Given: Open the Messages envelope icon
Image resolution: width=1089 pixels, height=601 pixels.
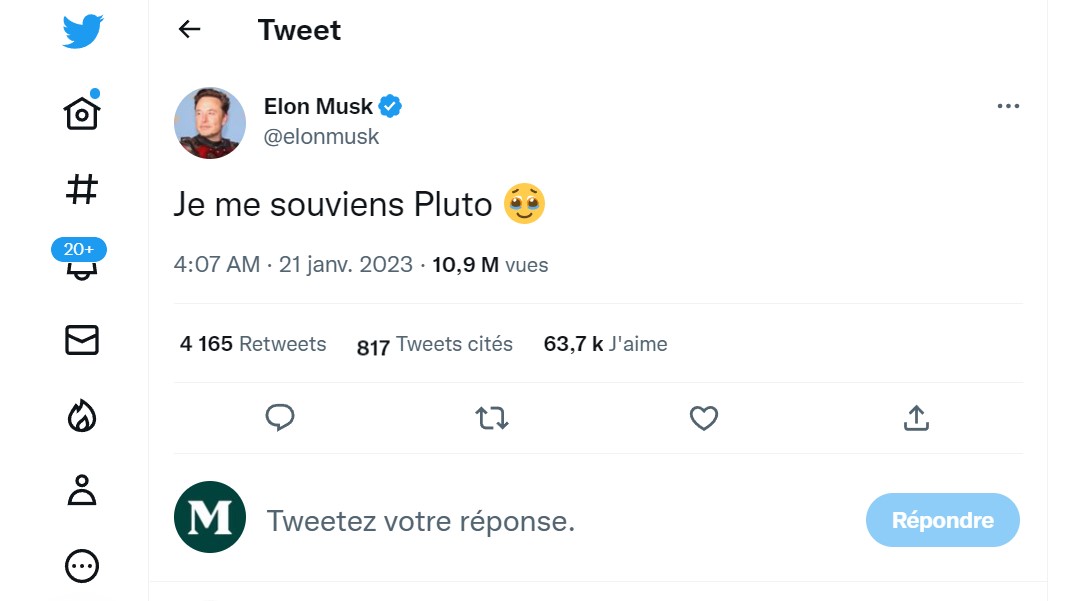Looking at the screenshot, I should [x=82, y=341].
